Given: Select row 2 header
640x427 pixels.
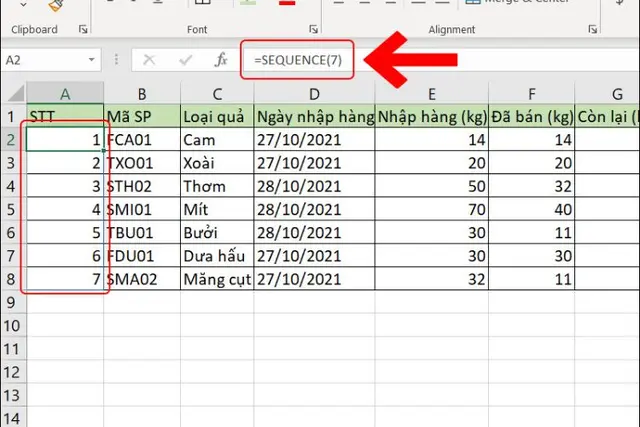Looking at the screenshot, I should [x=13, y=140].
